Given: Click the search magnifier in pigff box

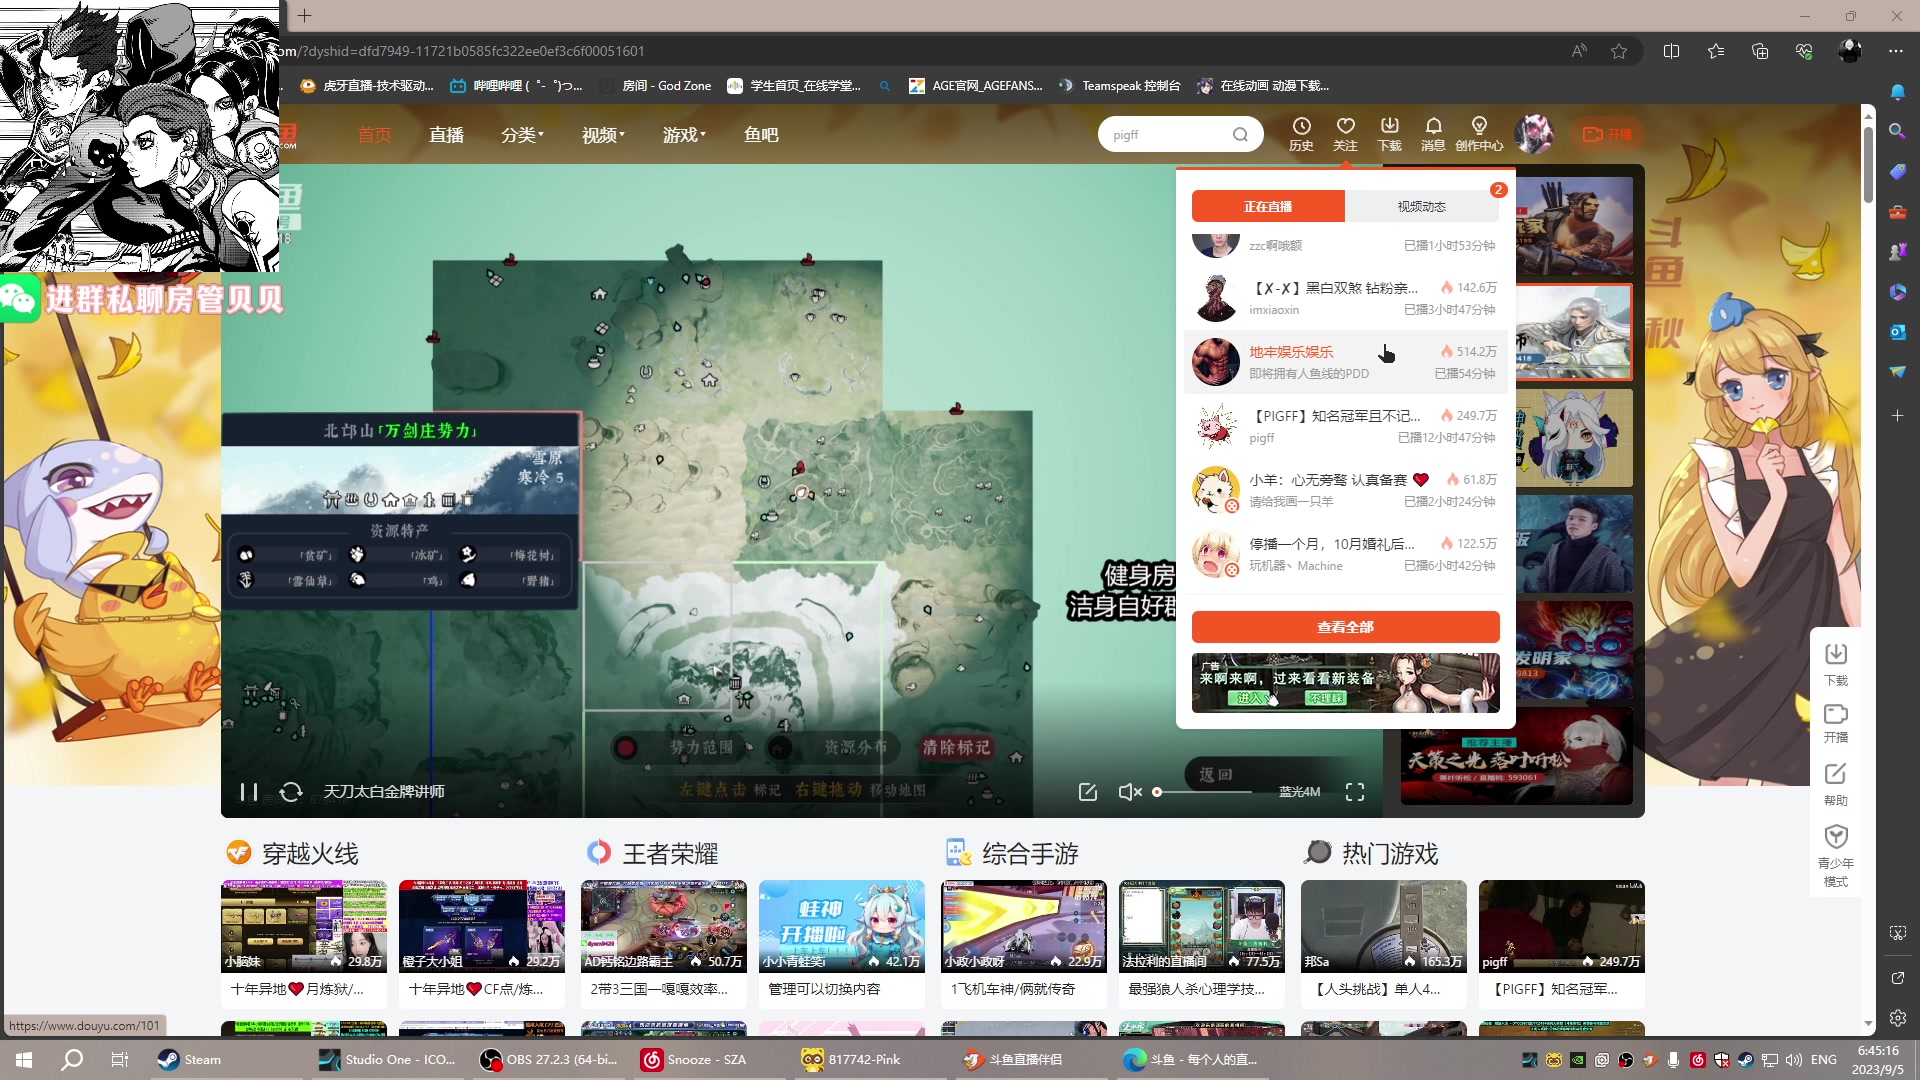Looking at the screenshot, I should coord(1240,135).
